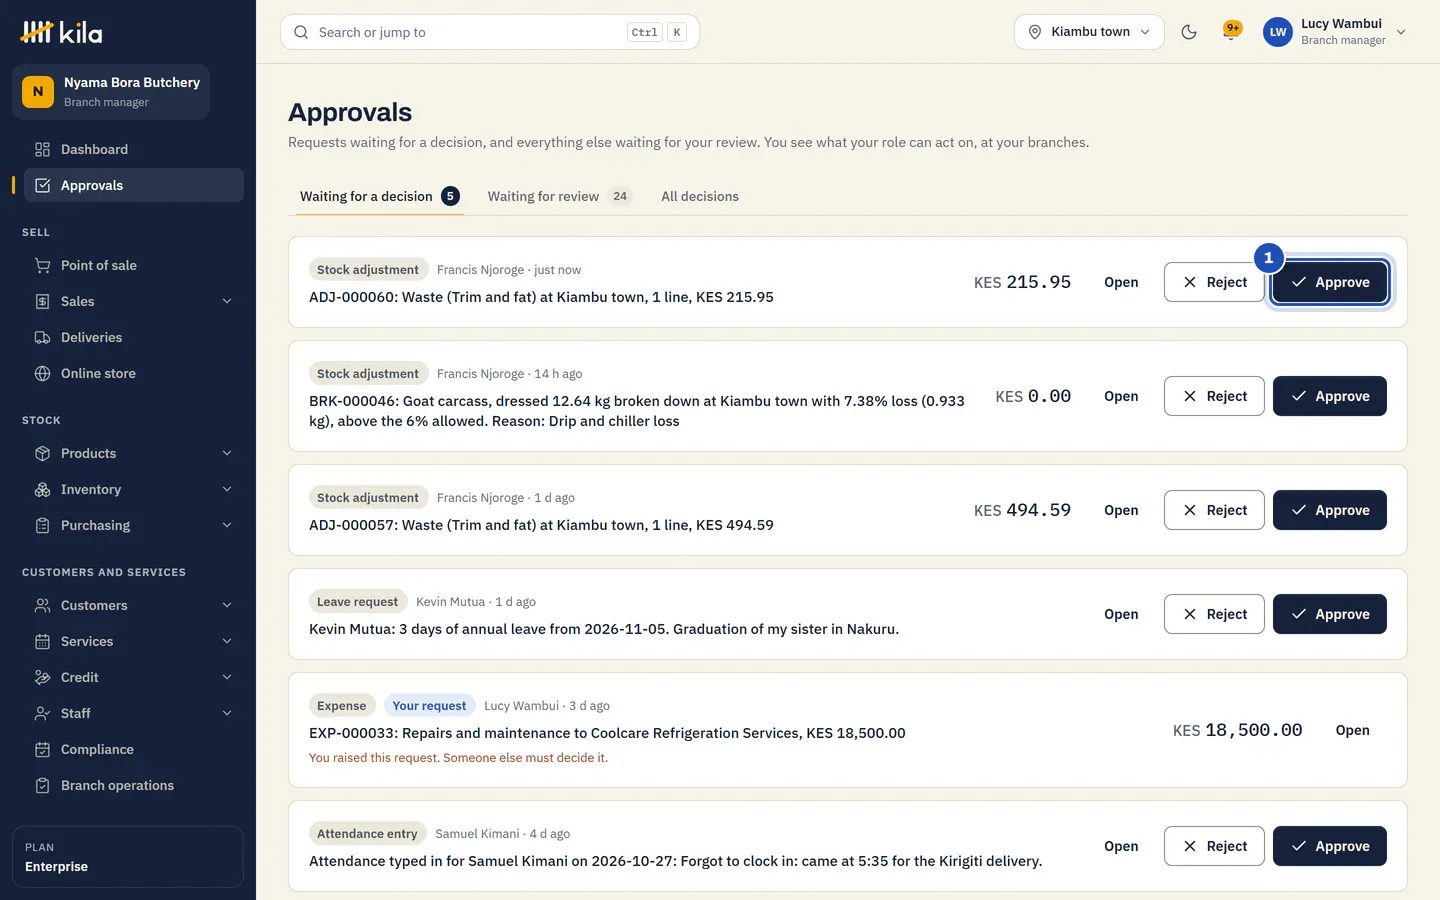Select the Waiting for a decision tab
1440x900 pixels.
tap(380, 196)
